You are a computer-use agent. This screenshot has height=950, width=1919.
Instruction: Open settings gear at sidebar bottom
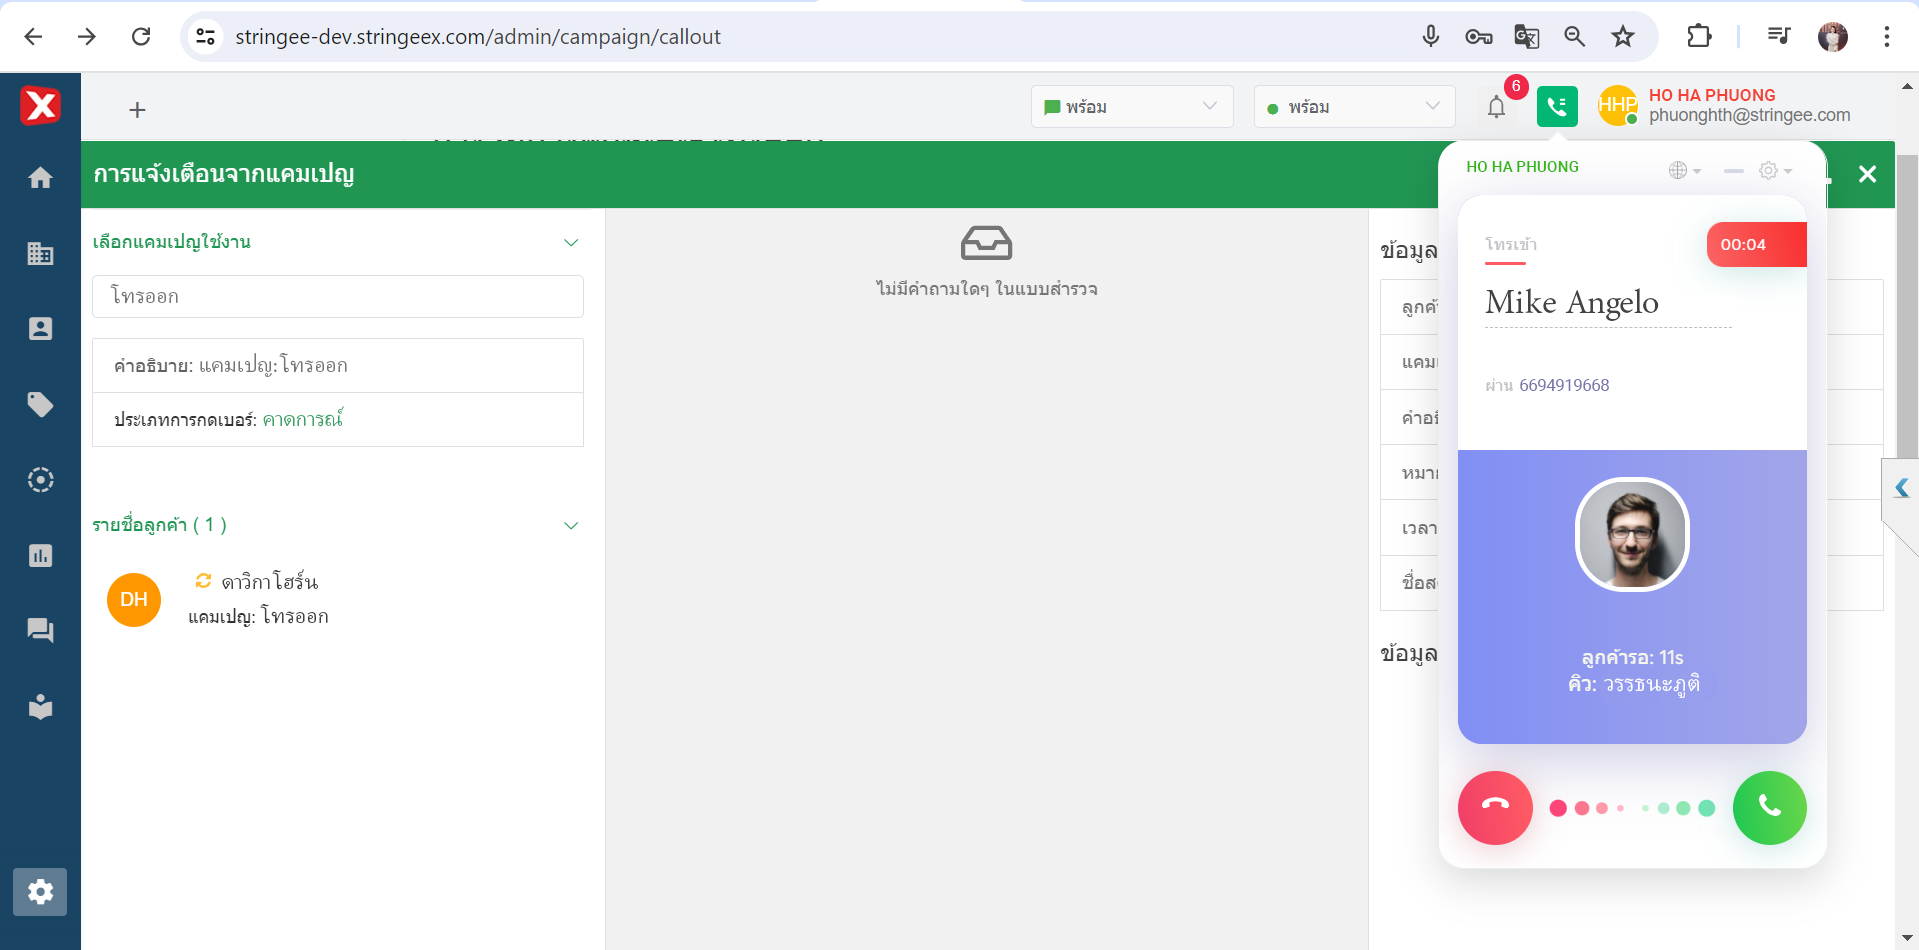(40, 891)
